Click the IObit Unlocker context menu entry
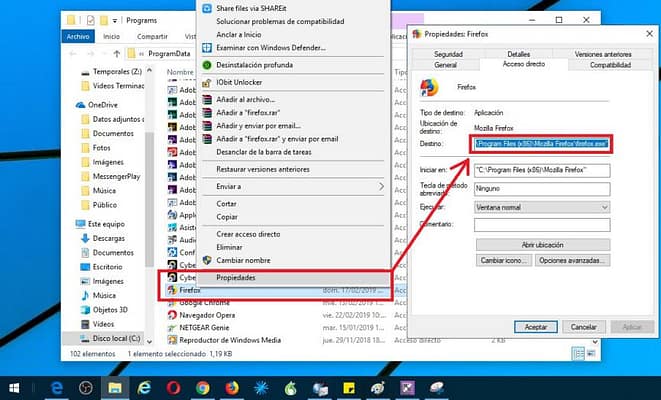Viewport: 661px width, 400px height. coord(243,80)
